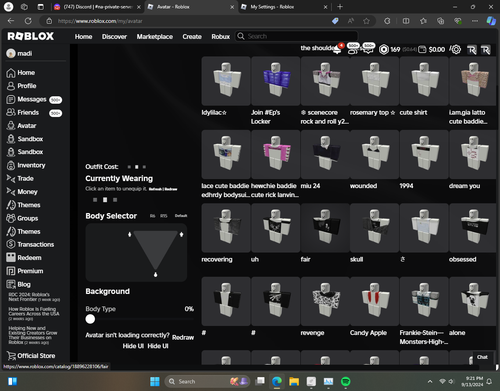The width and height of the screenshot is (500, 391).
Task: Select the 1994 shirt thumbnail
Action: click(424, 154)
